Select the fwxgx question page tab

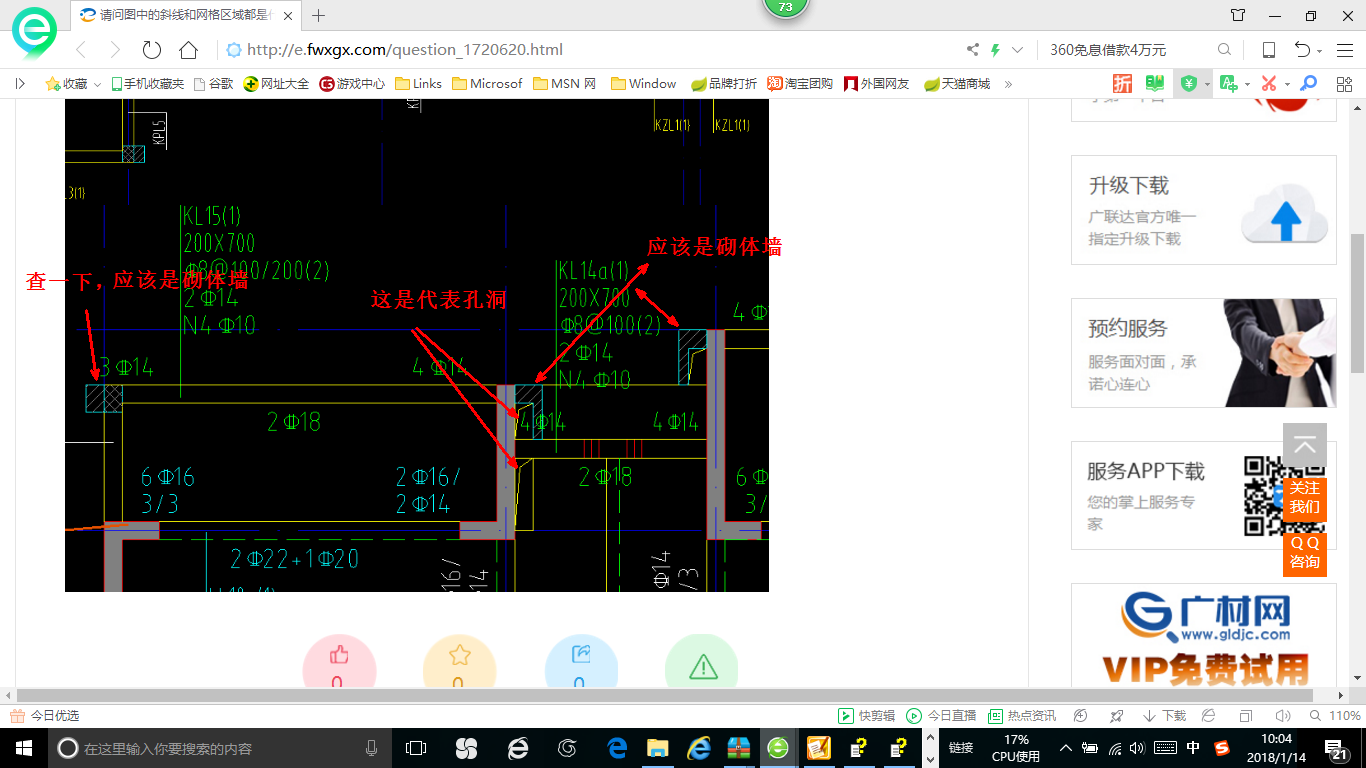tap(186, 15)
